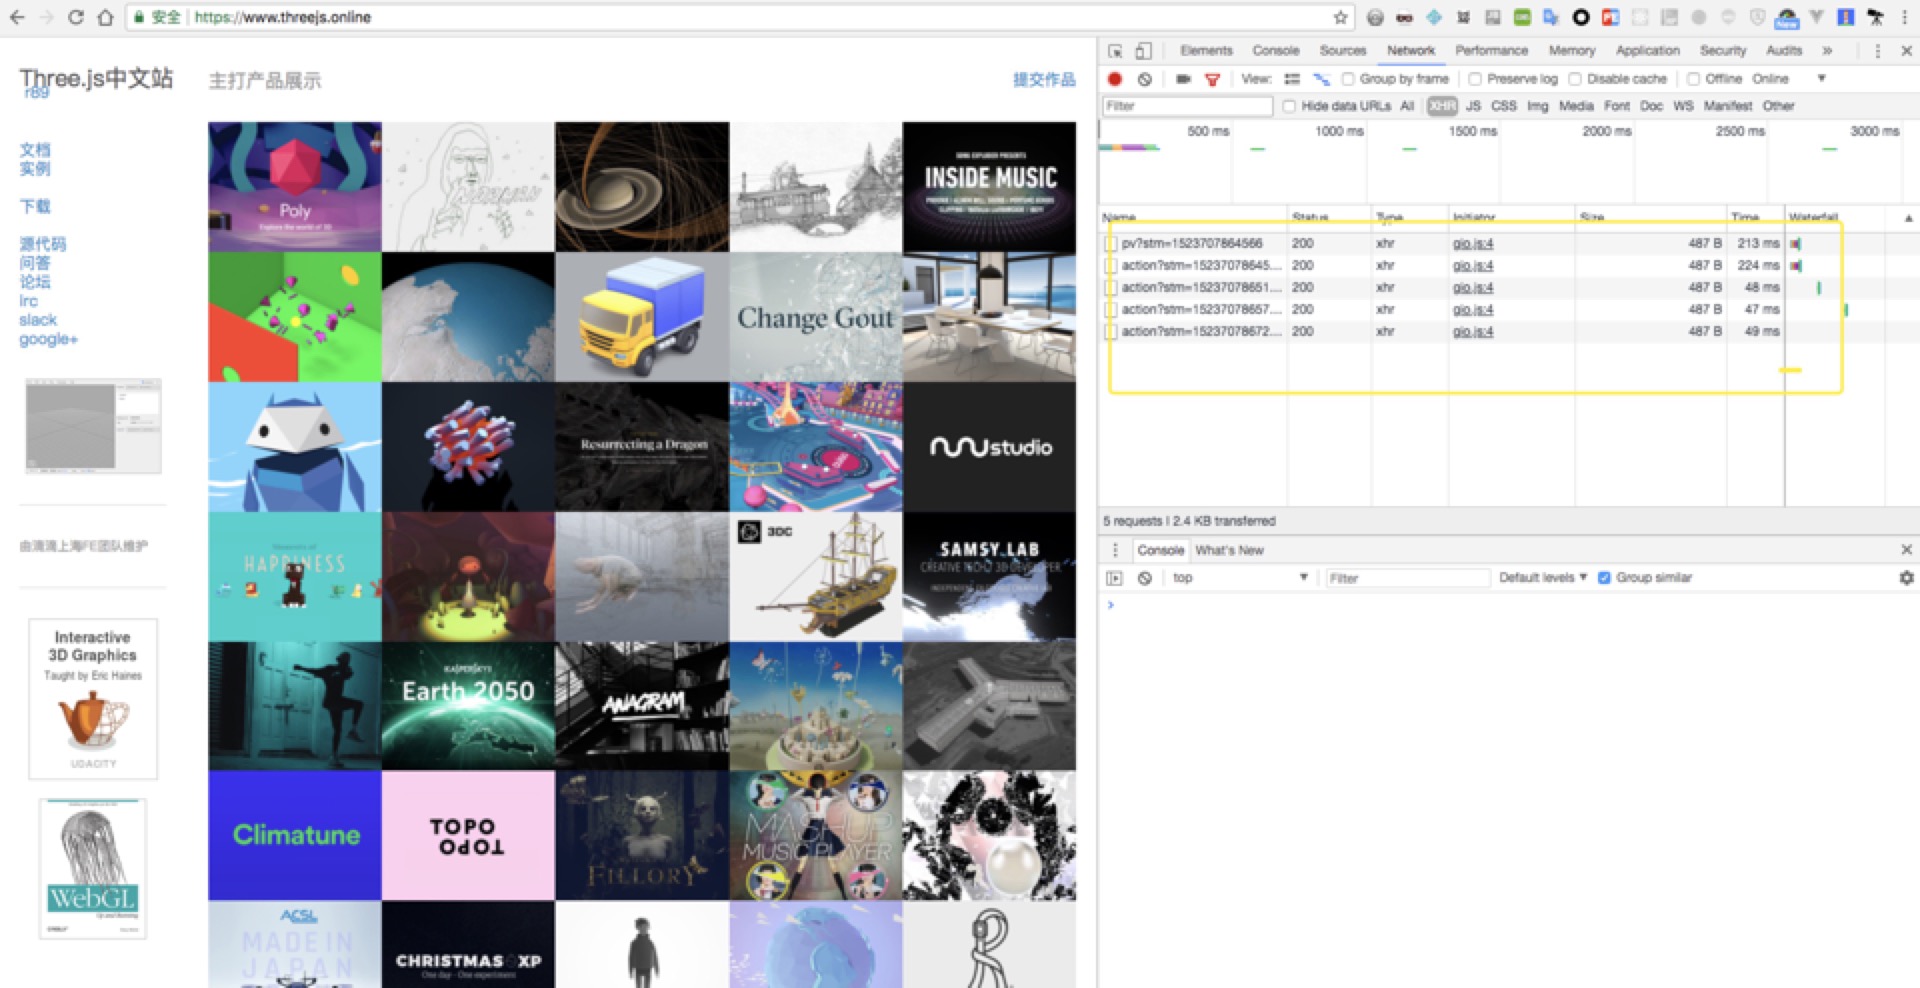Click the capture screenshots camera icon

coord(1183,79)
